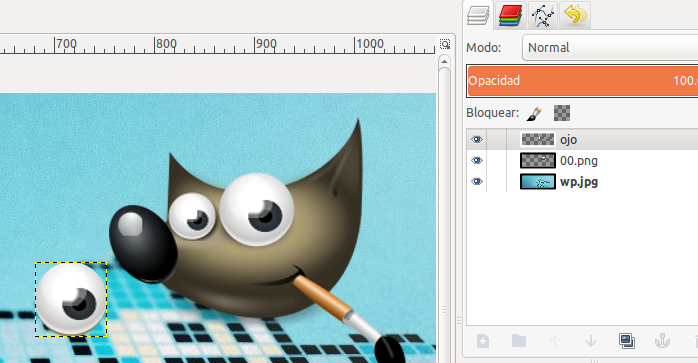Click the ojo layer name
The width and height of the screenshot is (698, 363).
click(568, 140)
